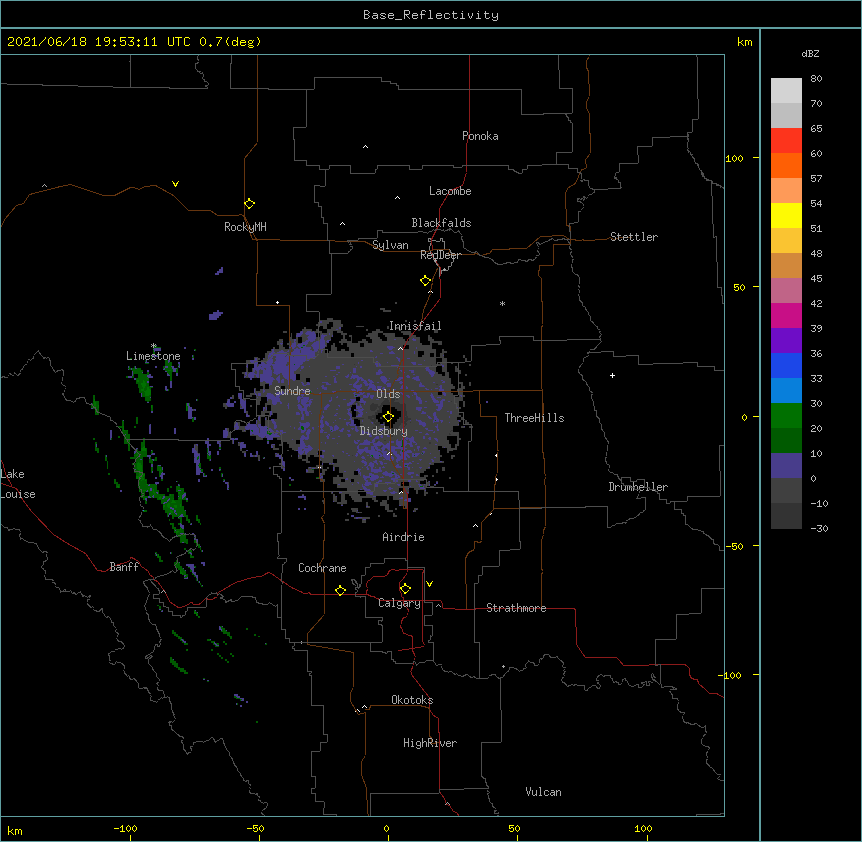The image size is (862, 842).
Task: Click the Vulcan label
Action: point(543,792)
